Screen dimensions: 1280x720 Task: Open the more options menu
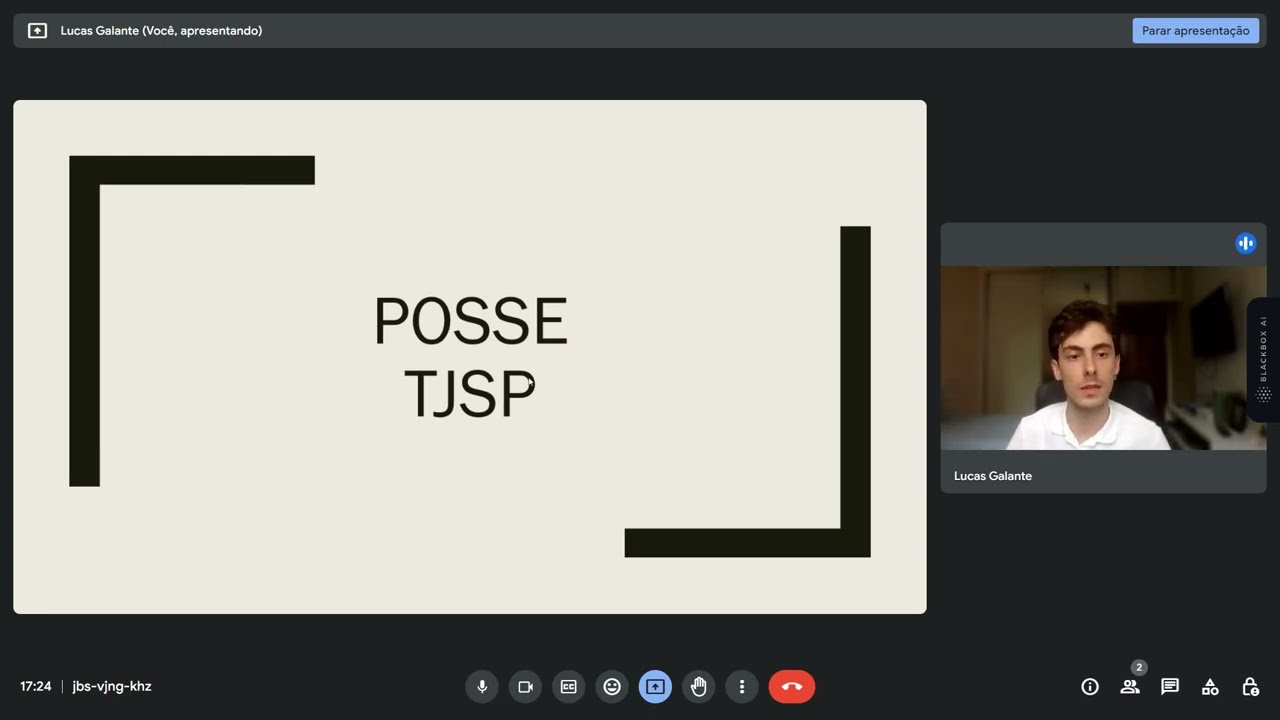(741, 687)
